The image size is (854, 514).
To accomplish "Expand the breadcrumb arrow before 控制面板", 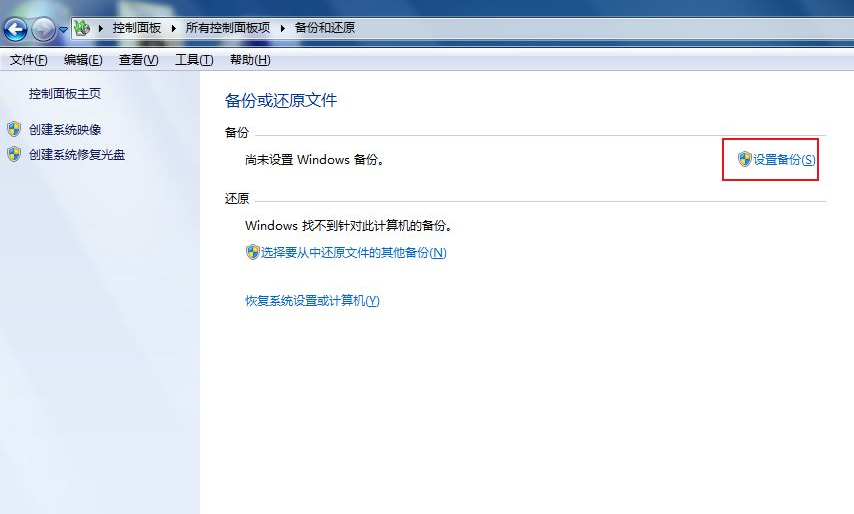I will (x=101, y=28).
